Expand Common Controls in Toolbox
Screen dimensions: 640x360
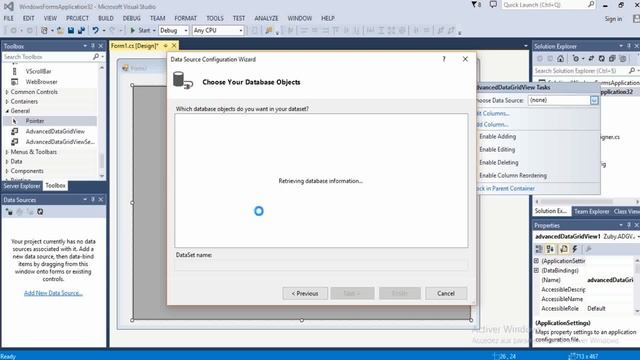click(x=7, y=92)
